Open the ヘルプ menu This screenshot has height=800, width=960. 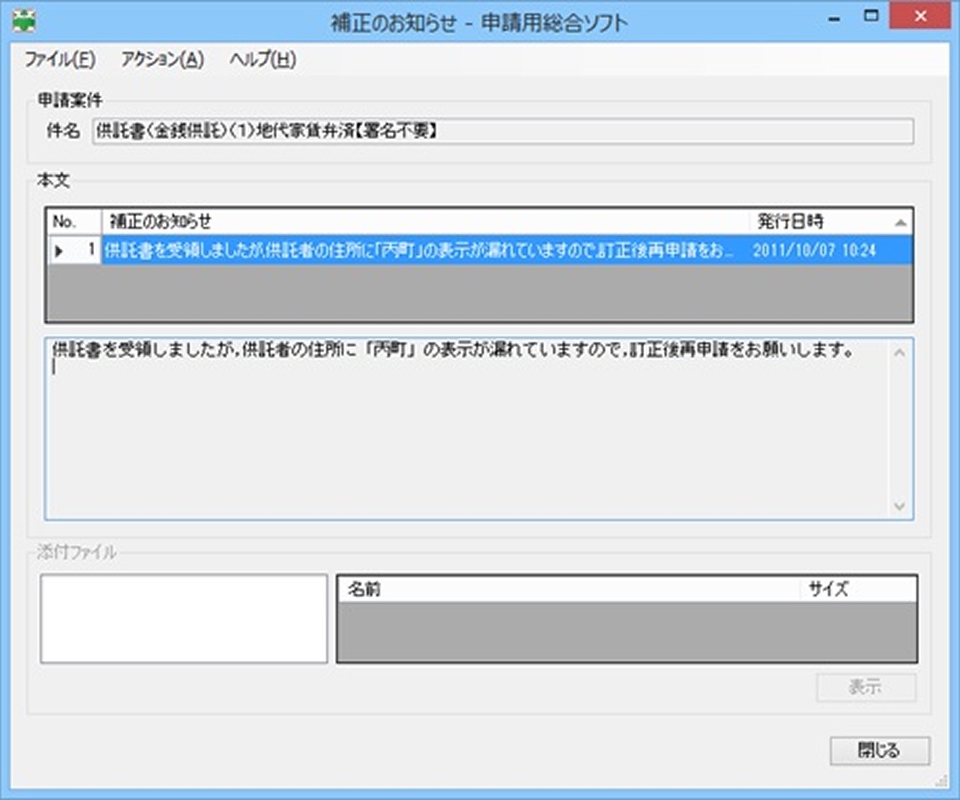[x=260, y=60]
